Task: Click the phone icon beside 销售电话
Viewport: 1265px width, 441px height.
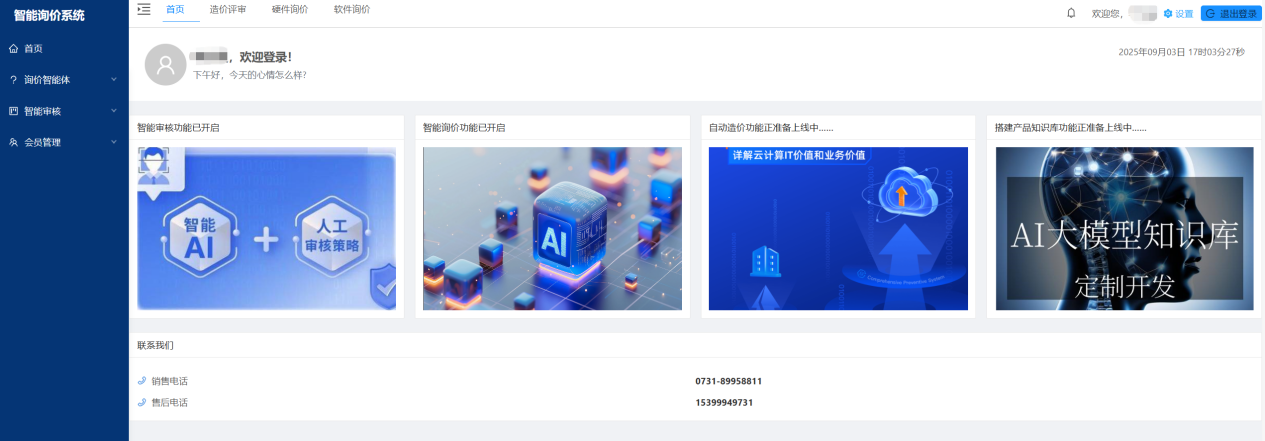Action: point(141,381)
